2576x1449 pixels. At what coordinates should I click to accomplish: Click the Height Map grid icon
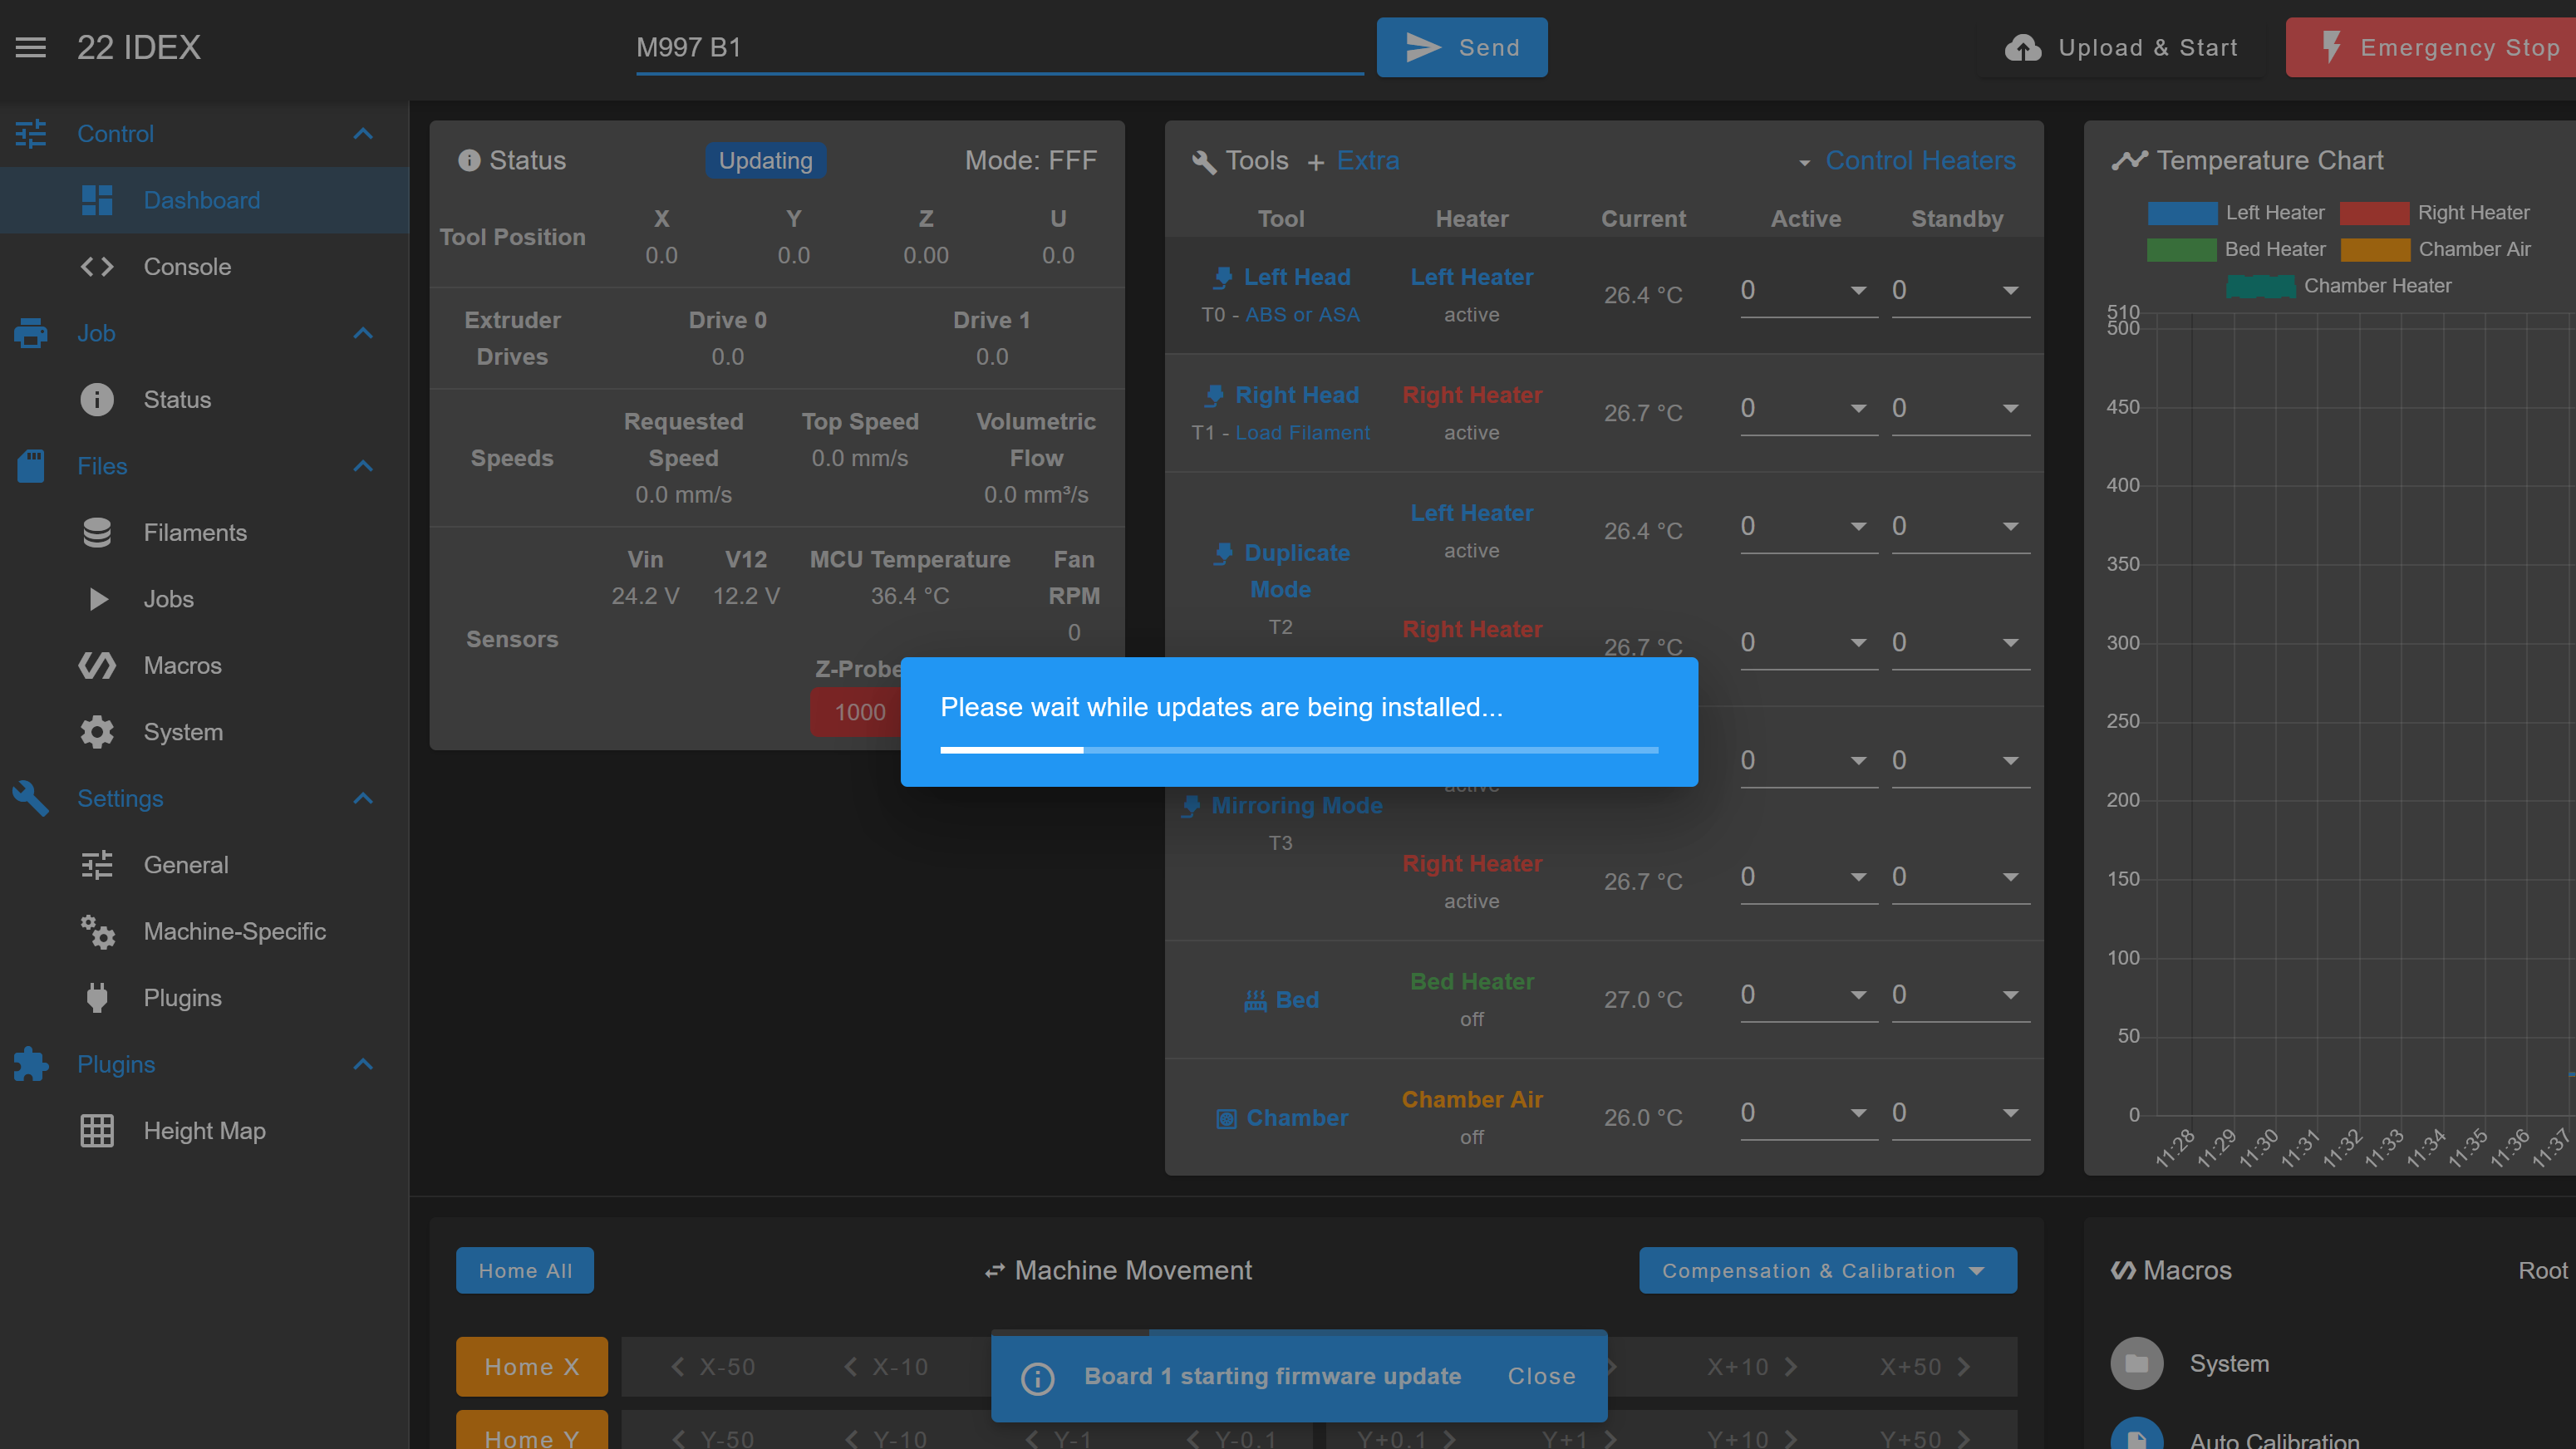pos(97,1131)
